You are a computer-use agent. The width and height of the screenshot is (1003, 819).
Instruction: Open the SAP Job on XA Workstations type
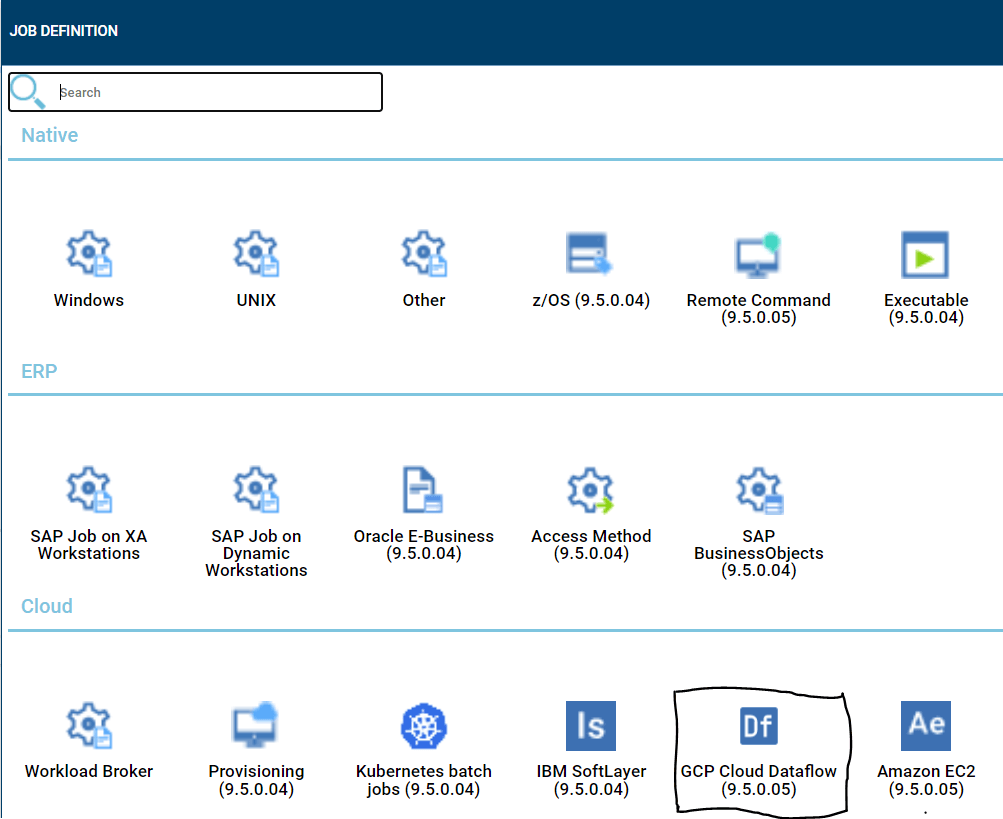88,489
